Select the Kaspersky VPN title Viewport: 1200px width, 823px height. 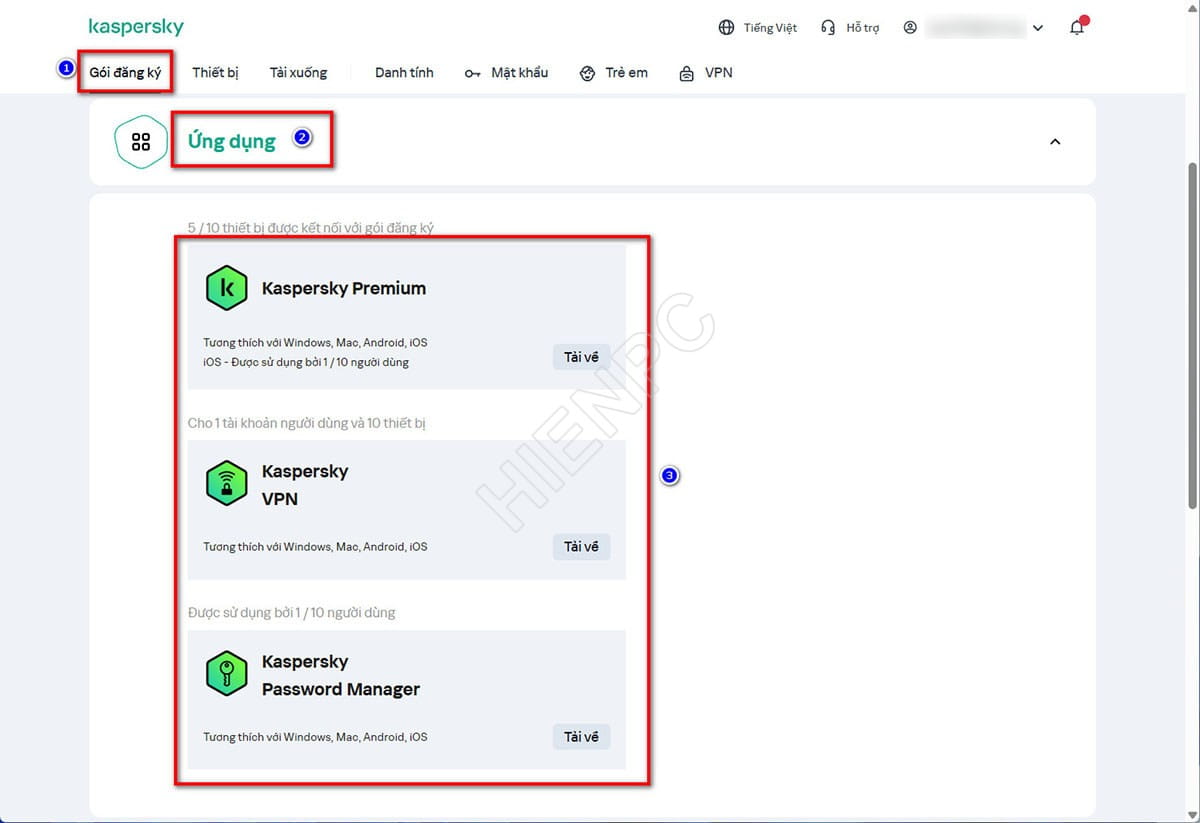pyautogui.click(x=305, y=484)
